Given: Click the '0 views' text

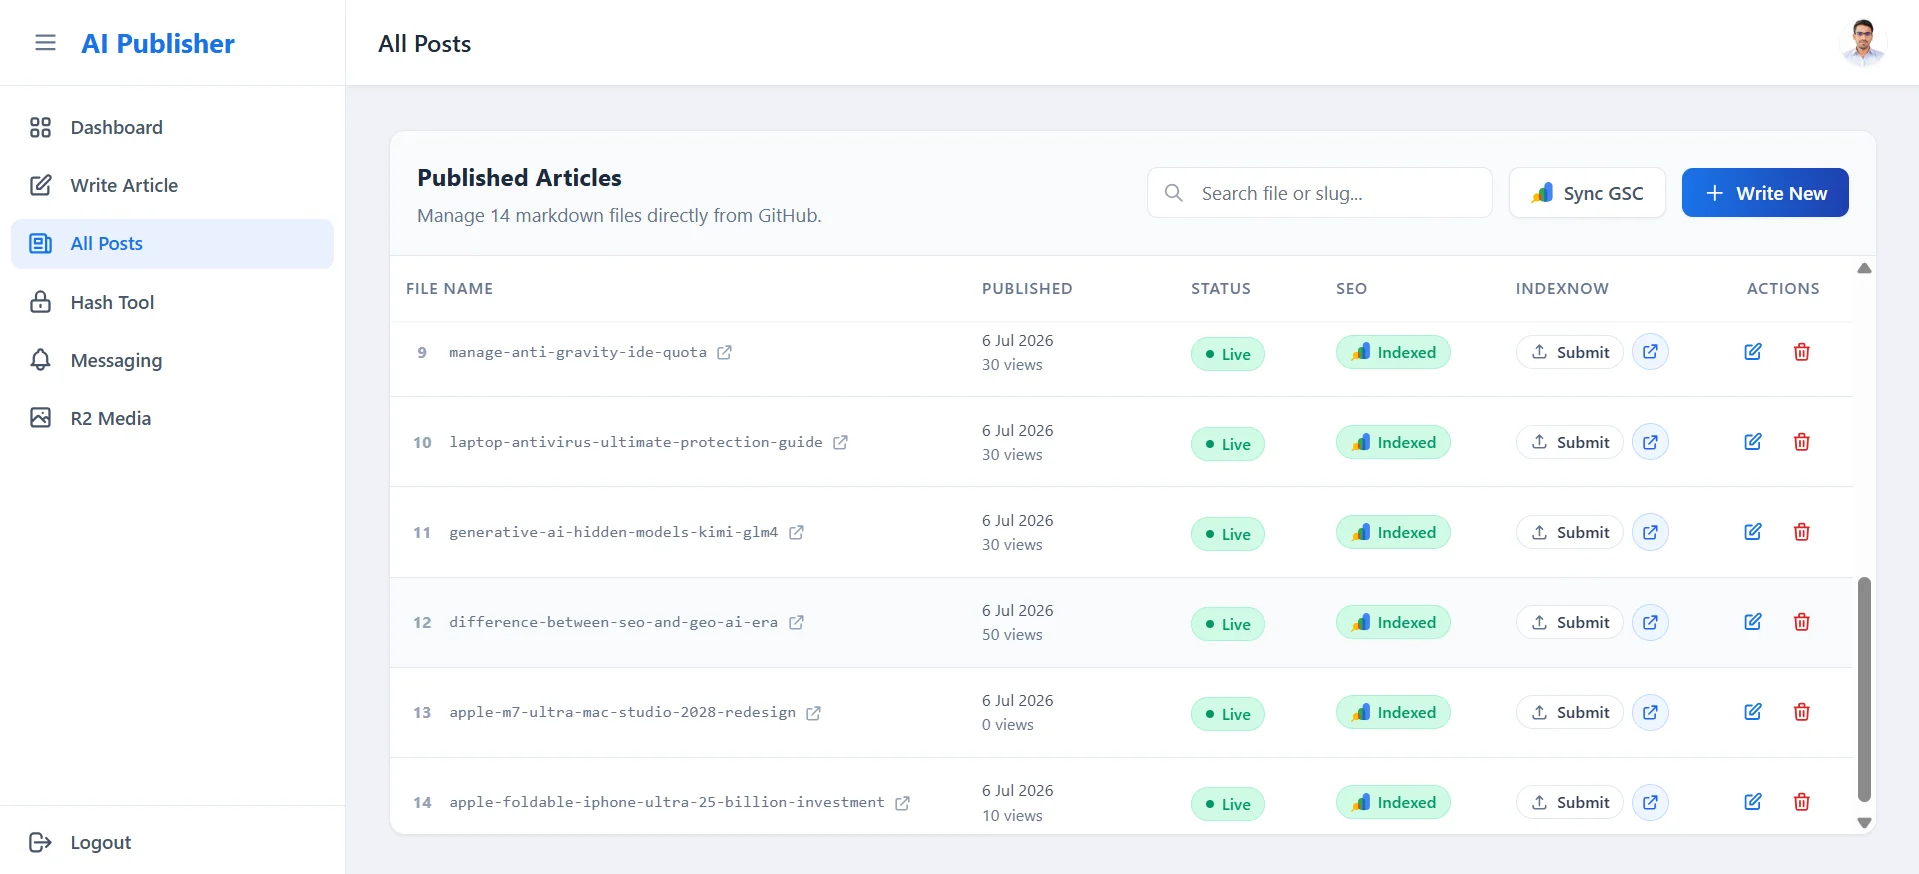Looking at the screenshot, I should pos(1008,725).
